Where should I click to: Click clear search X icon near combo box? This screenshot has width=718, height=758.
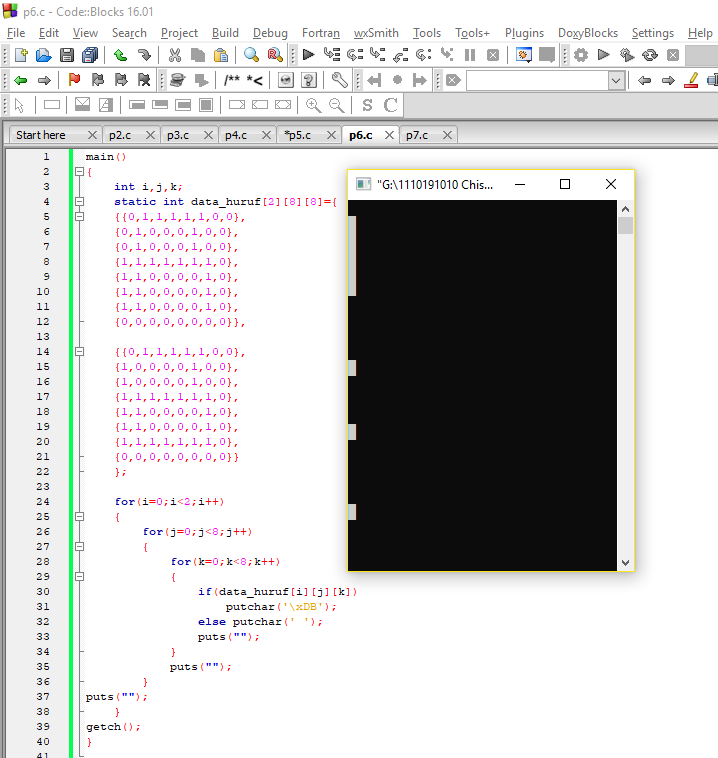pos(453,80)
